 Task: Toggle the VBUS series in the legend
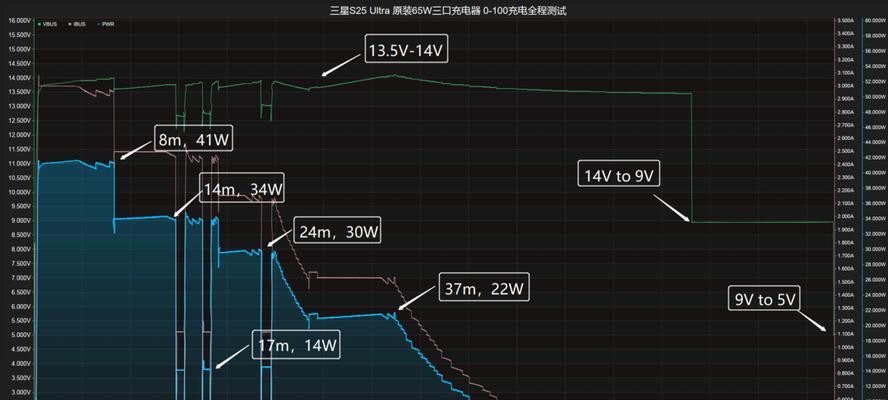click(x=48, y=24)
